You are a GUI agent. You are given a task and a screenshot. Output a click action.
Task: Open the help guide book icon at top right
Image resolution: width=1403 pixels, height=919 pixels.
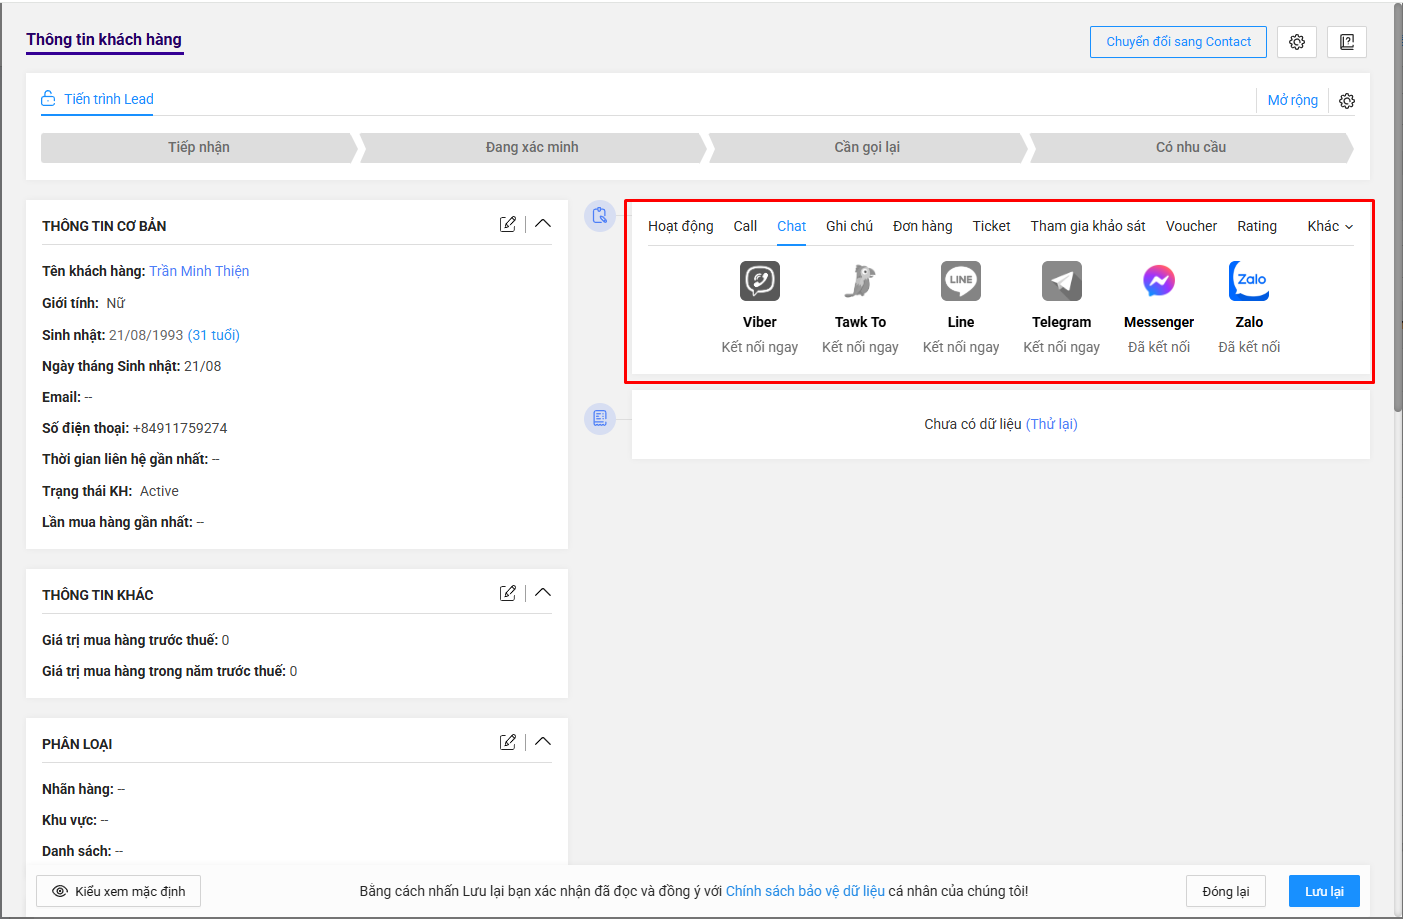point(1347,42)
